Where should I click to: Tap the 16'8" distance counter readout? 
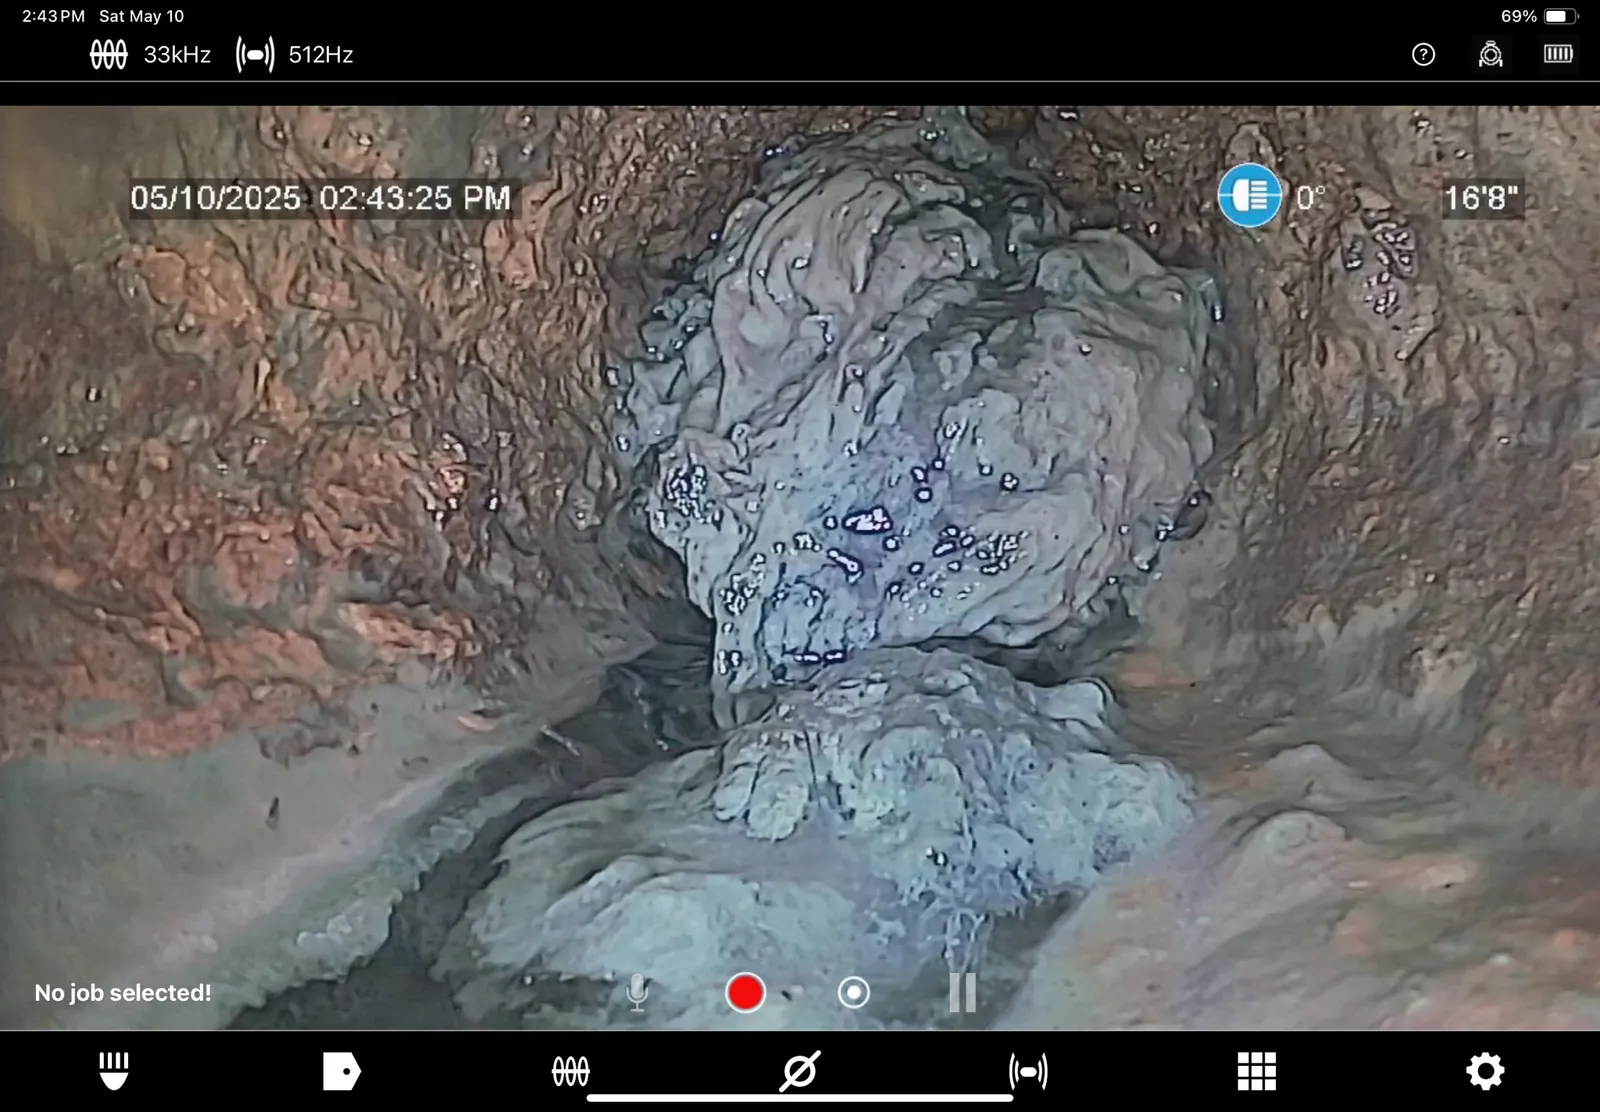pos(1481,198)
